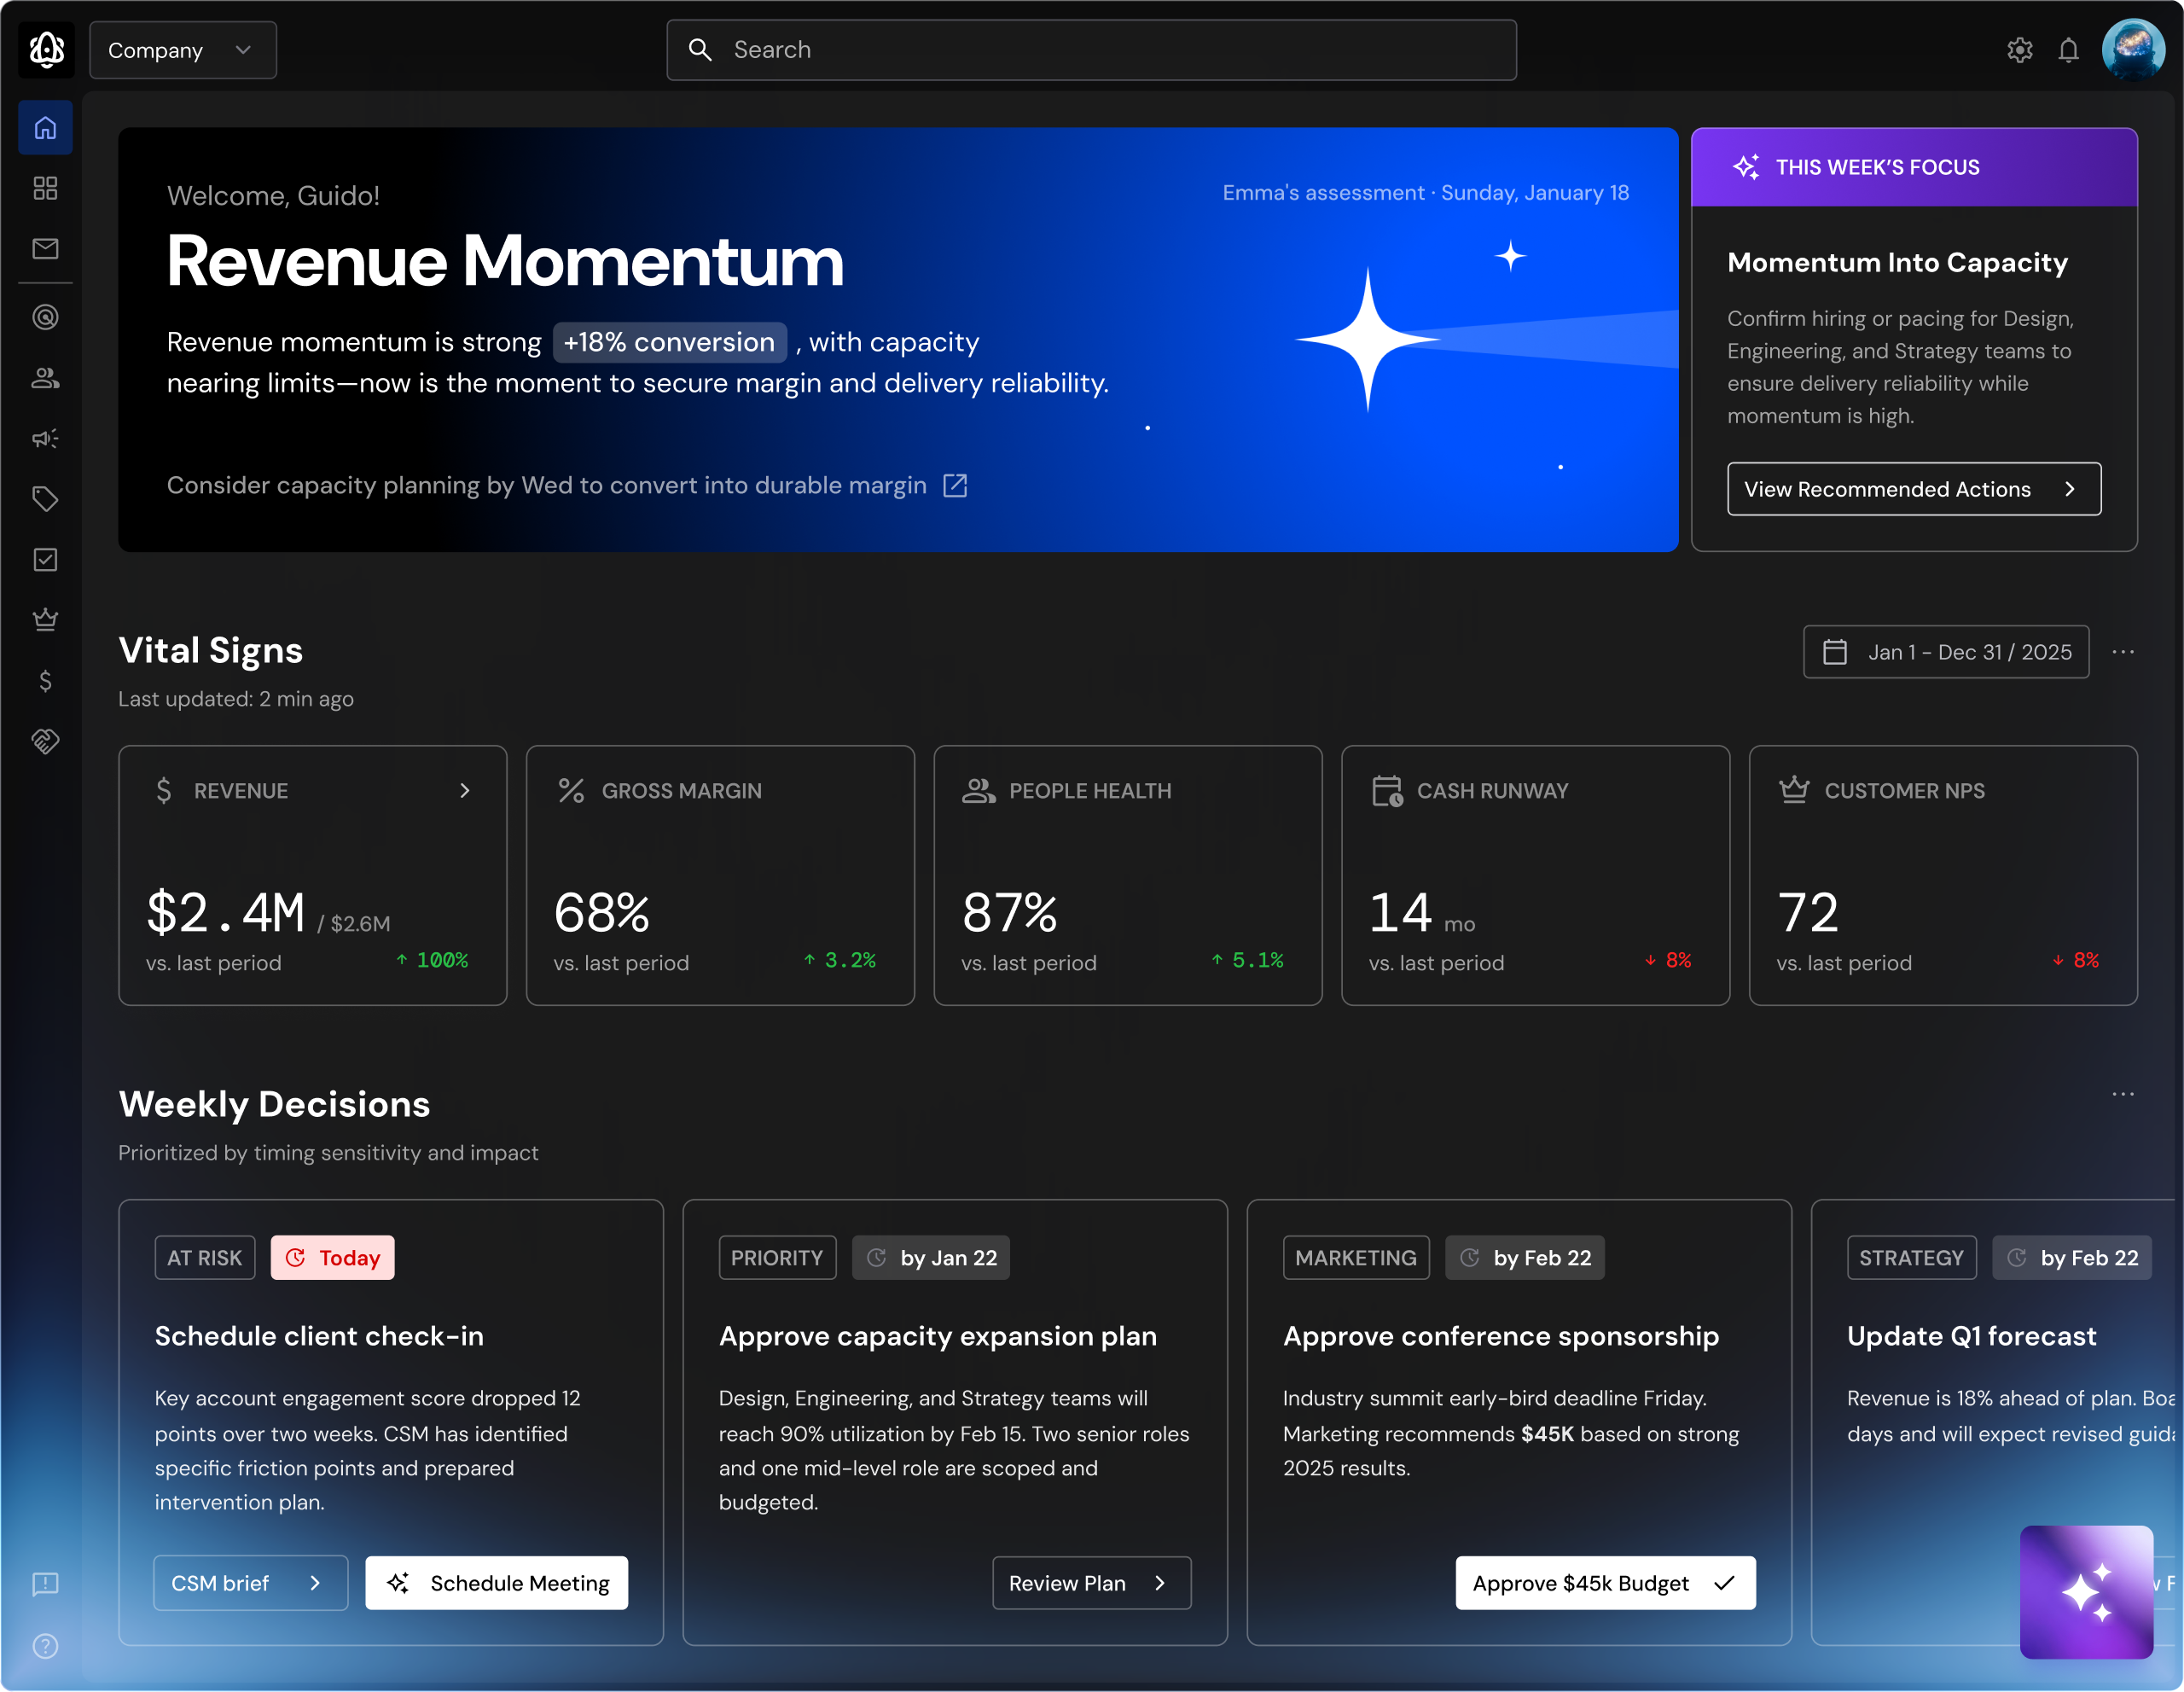Screen dimensions: 2184x1692
Task: Click Approve $45k Budget button
Action: [x=1604, y=1583]
